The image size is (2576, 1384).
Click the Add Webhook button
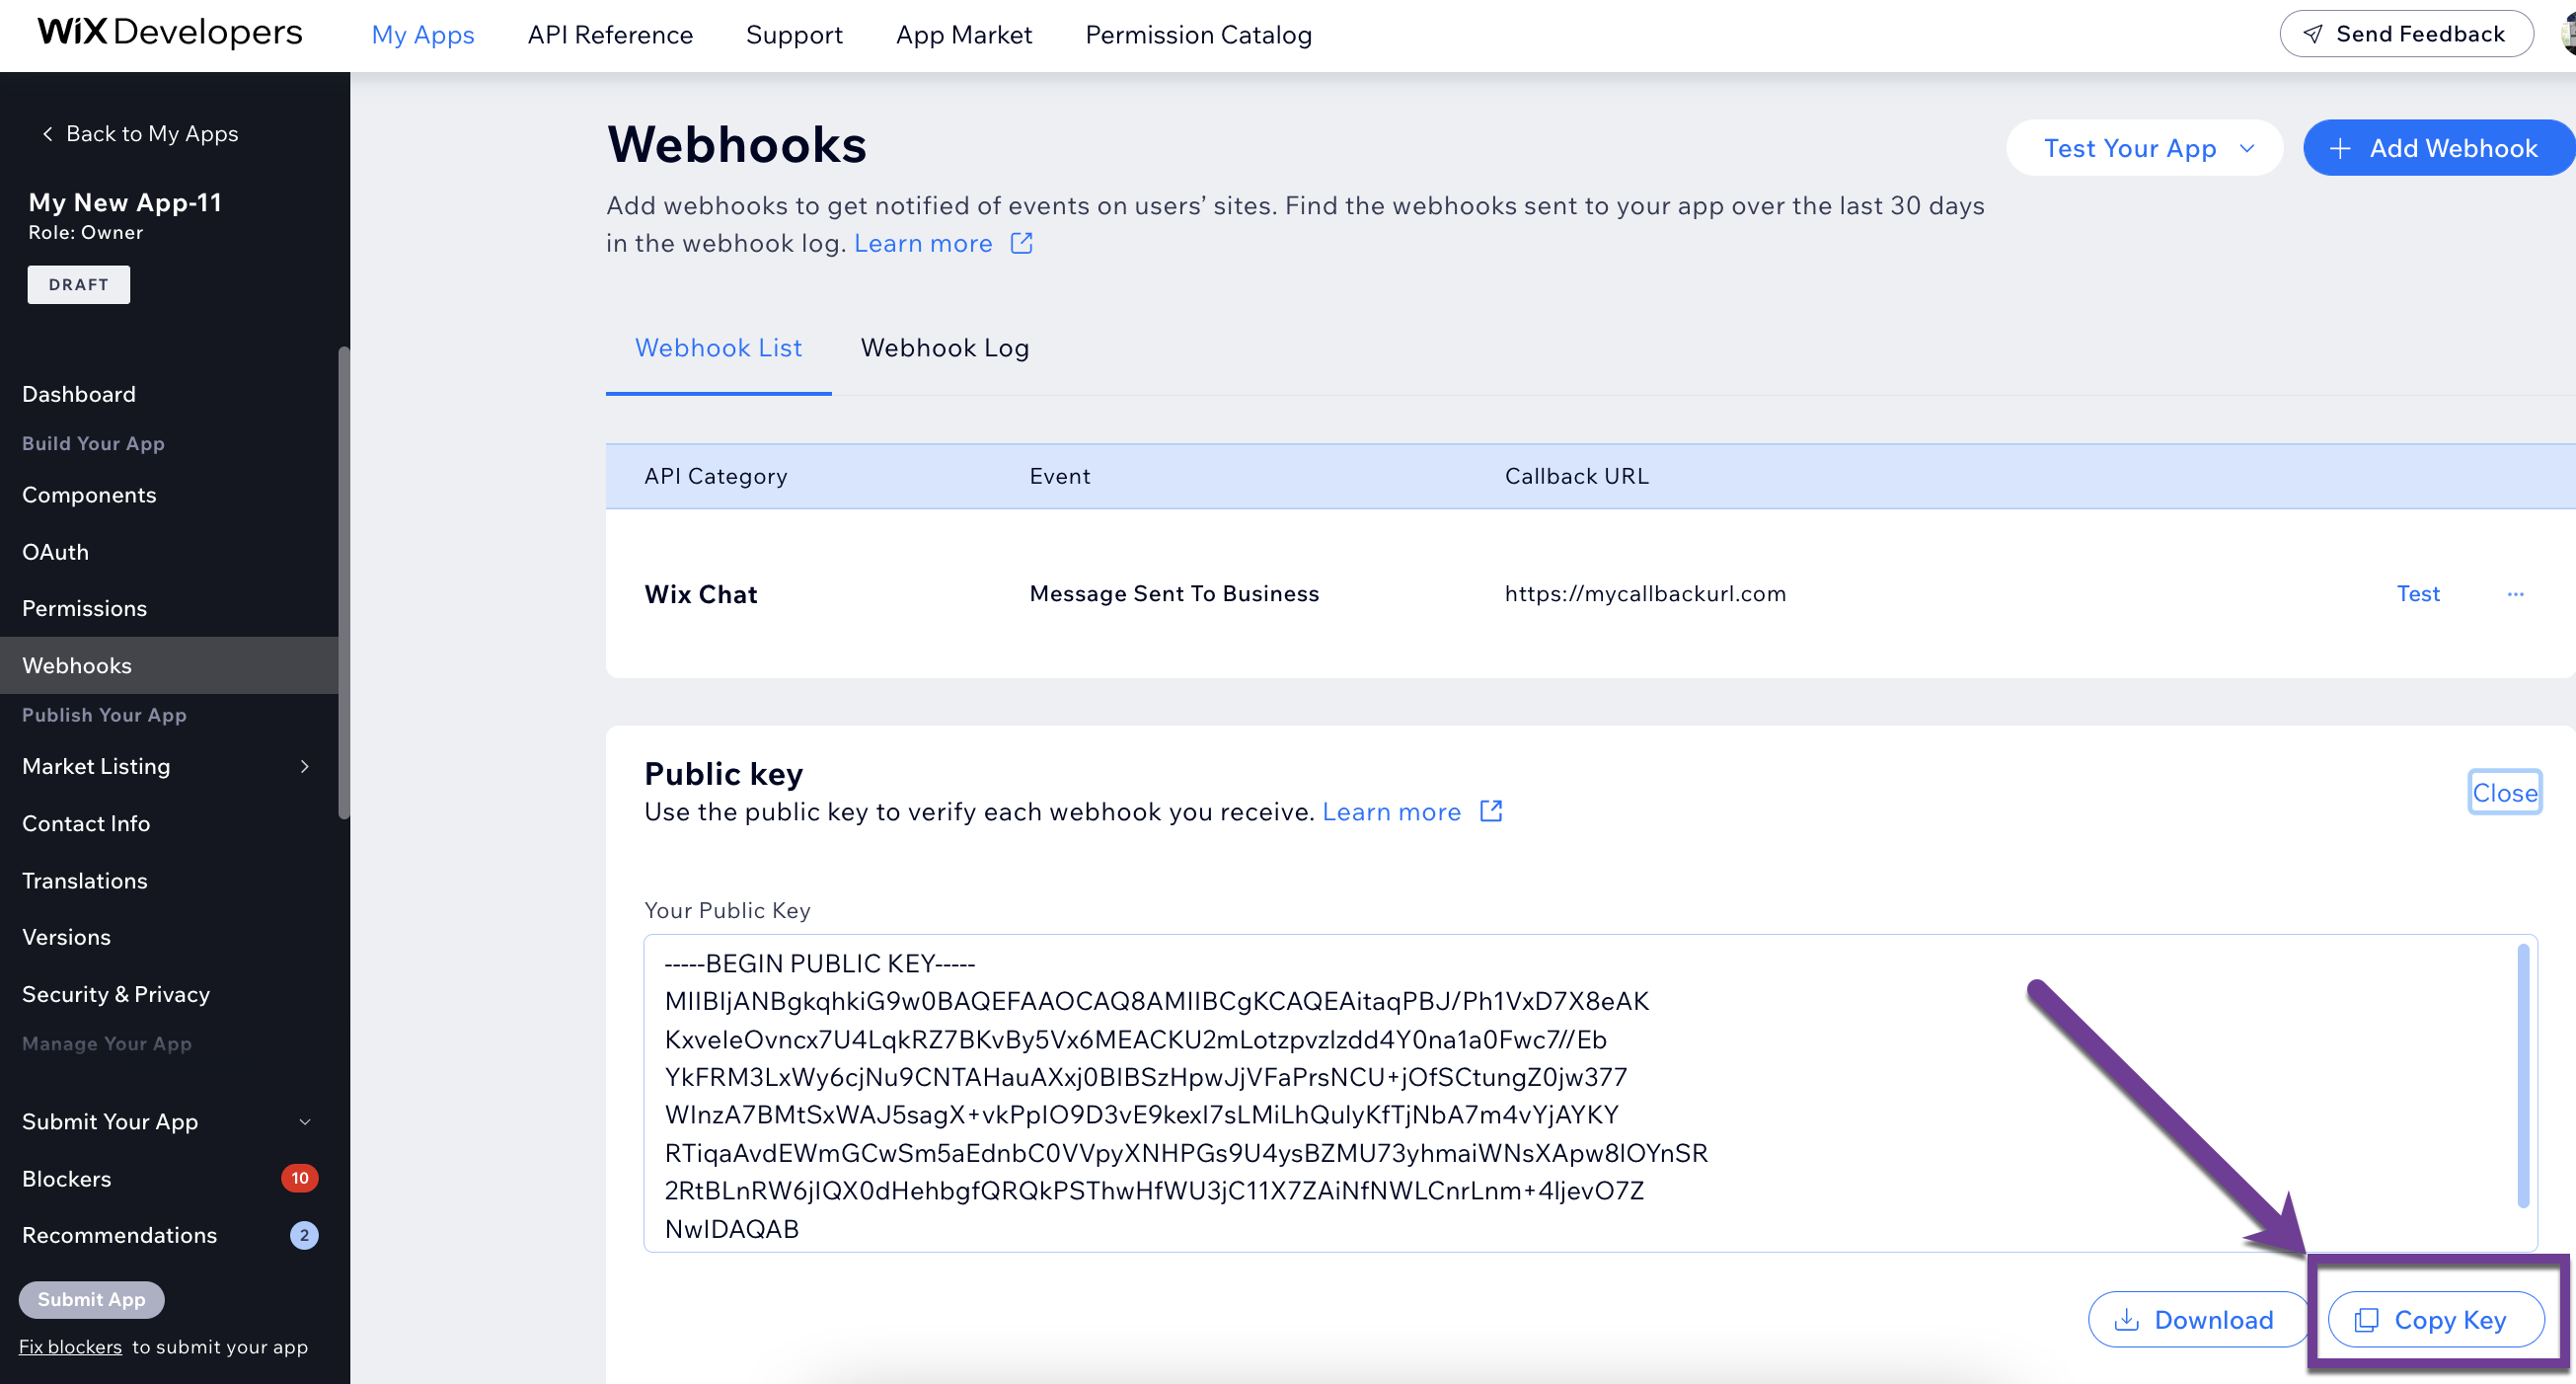[2438, 148]
